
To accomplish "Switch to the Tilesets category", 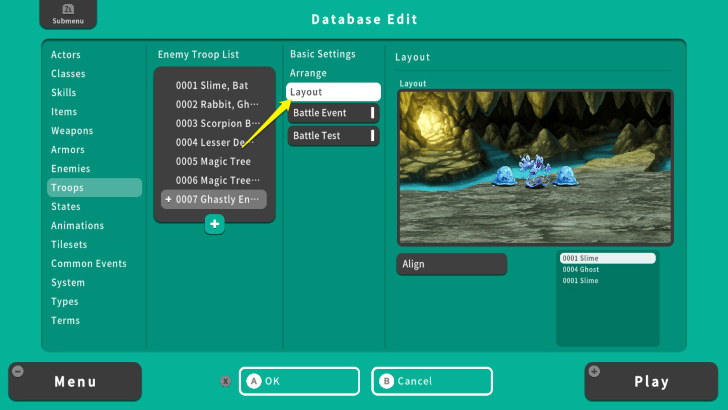I will 69,245.
